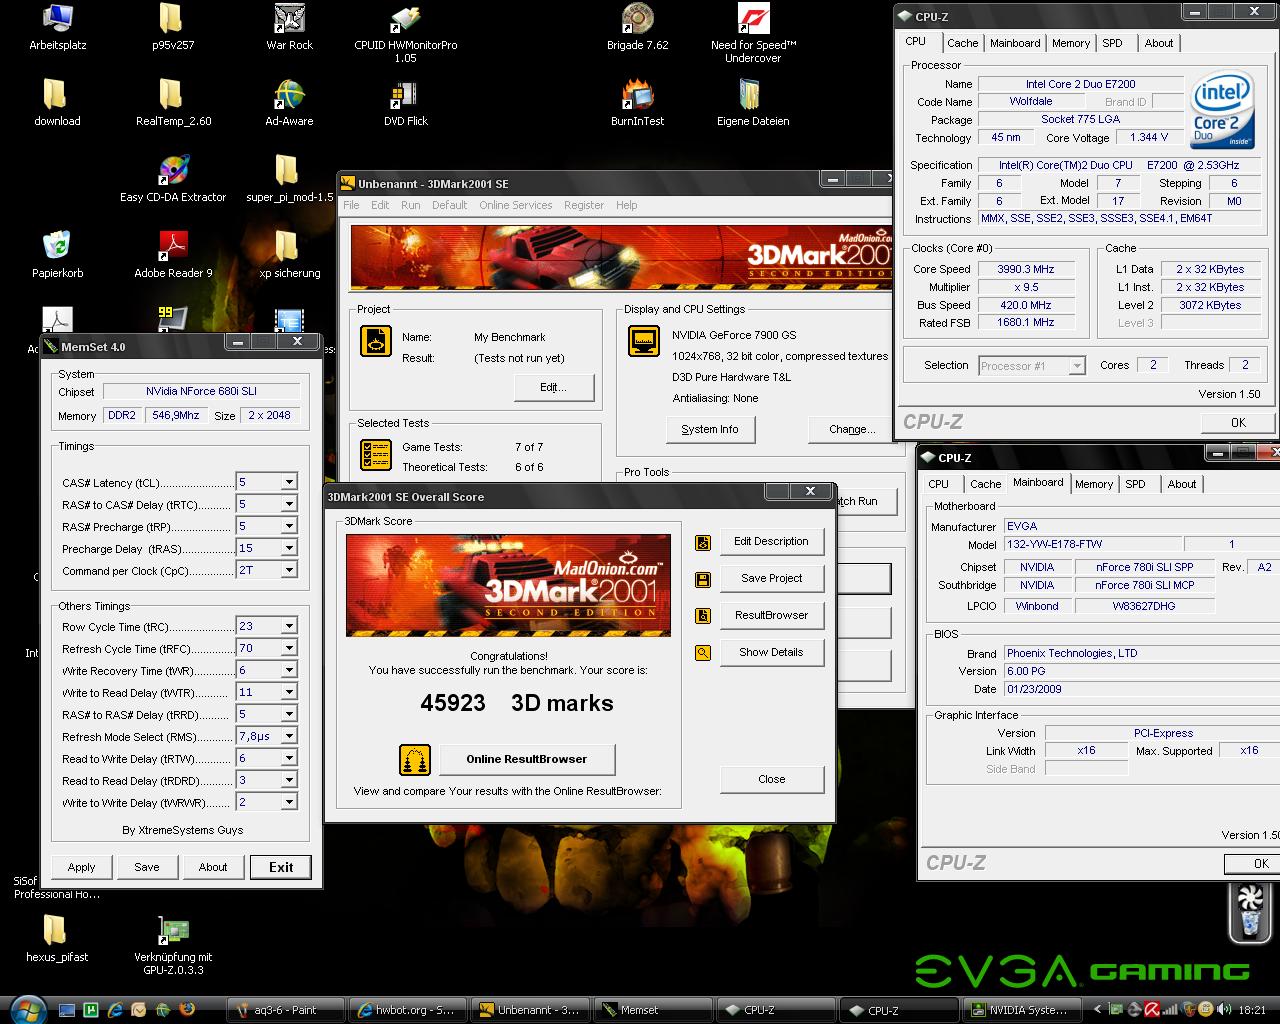Click the Online ResultBrowser button
Viewport: 1280px width, 1024px height.
[x=526, y=759]
